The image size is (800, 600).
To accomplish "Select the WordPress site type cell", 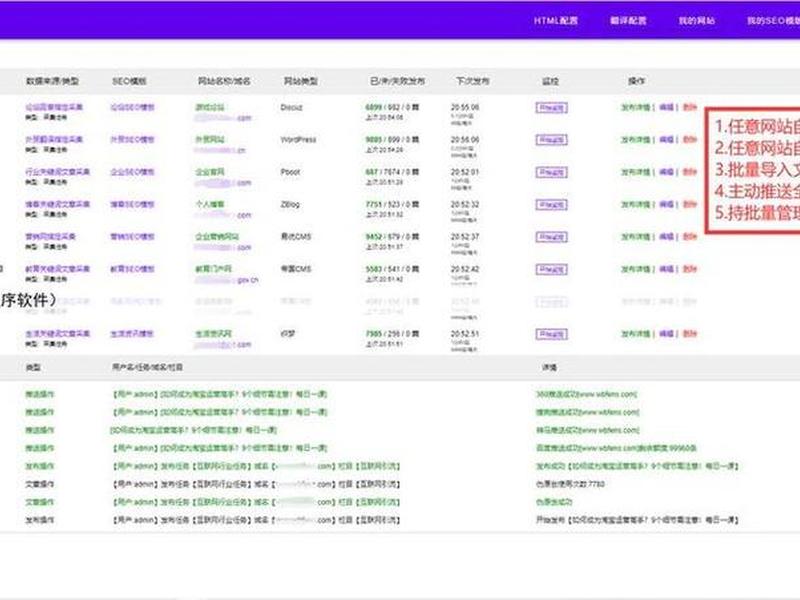I will tap(298, 139).
